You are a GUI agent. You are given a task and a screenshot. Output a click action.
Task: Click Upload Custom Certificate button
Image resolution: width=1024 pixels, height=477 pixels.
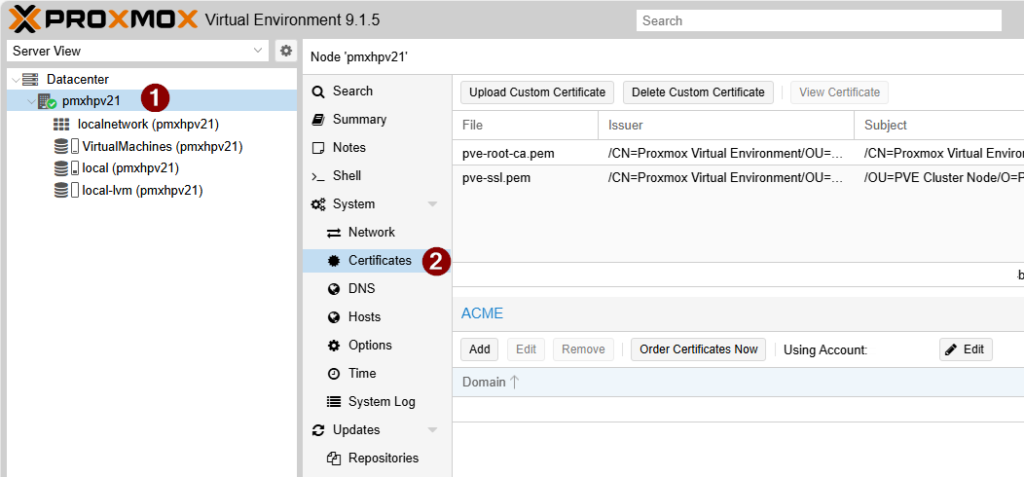pos(537,92)
